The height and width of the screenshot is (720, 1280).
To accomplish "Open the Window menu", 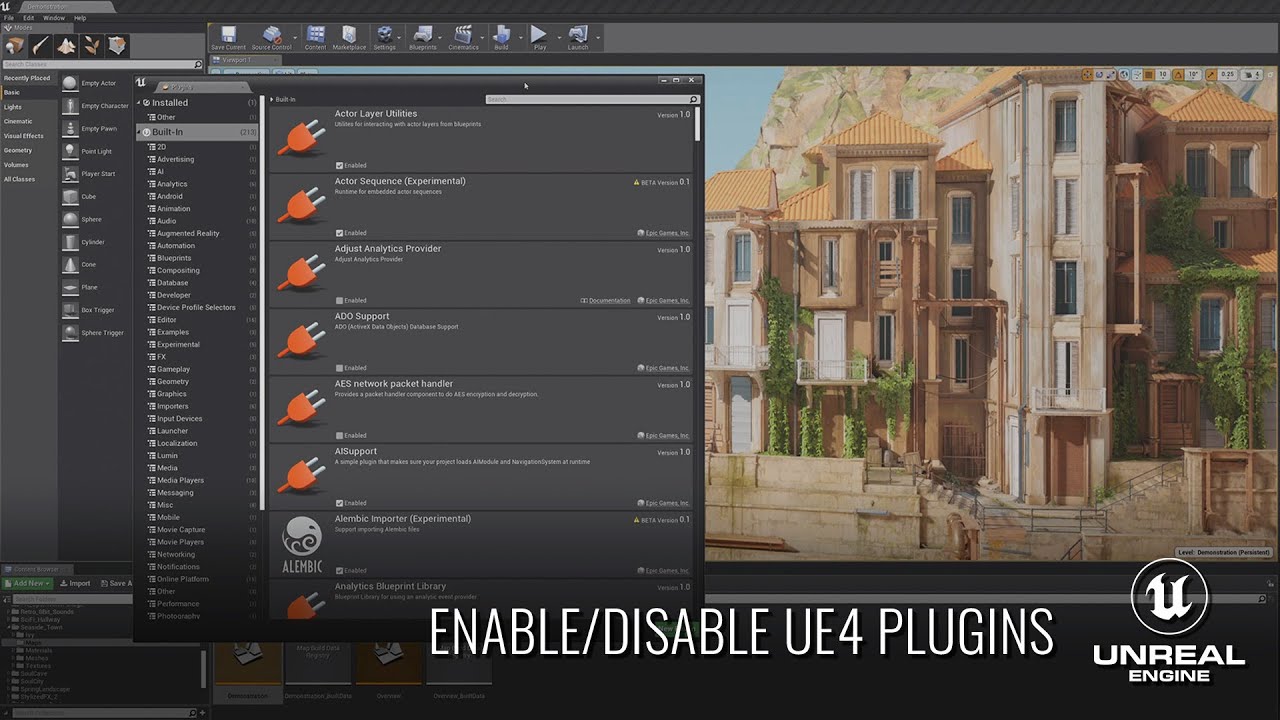I will [x=54, y=18].
